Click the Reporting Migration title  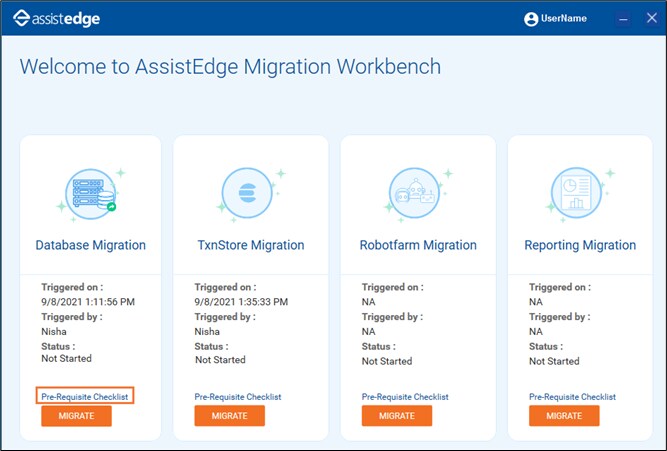pyautogui.click(x=580, y=245)
